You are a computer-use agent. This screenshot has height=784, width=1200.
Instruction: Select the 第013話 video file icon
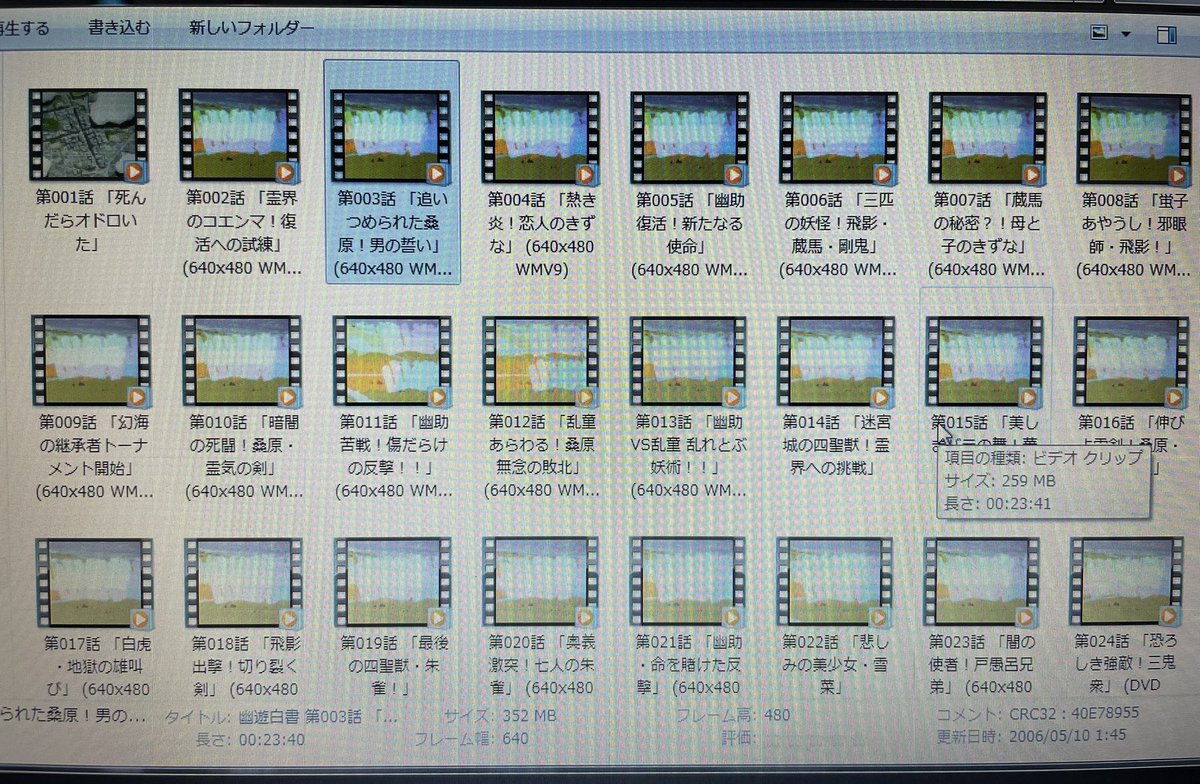[690, 362]
